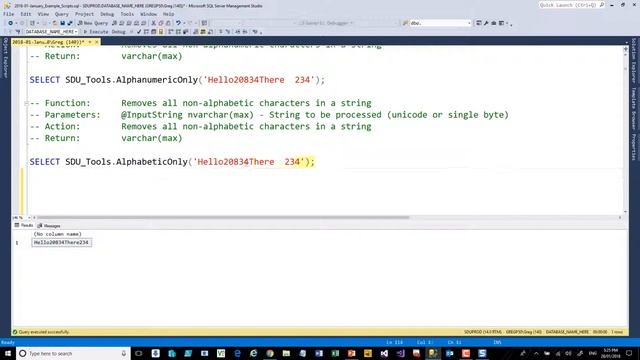Open Microsoft Edge from the taskbar
The height and width of the screenshot is (360, 640).
click(237, 353)
